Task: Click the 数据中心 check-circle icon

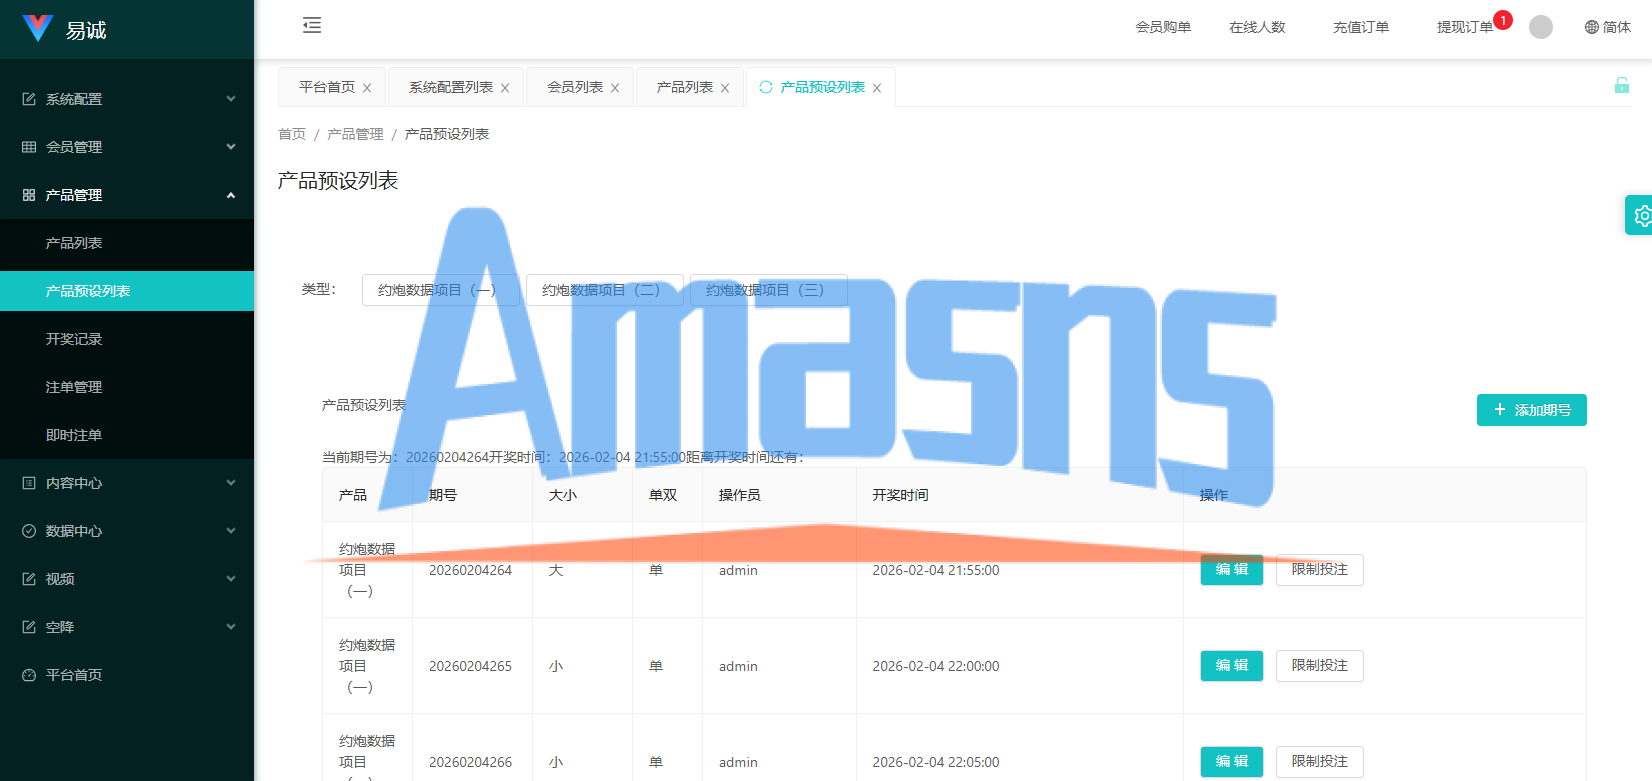Action: (x=29, y=531)
